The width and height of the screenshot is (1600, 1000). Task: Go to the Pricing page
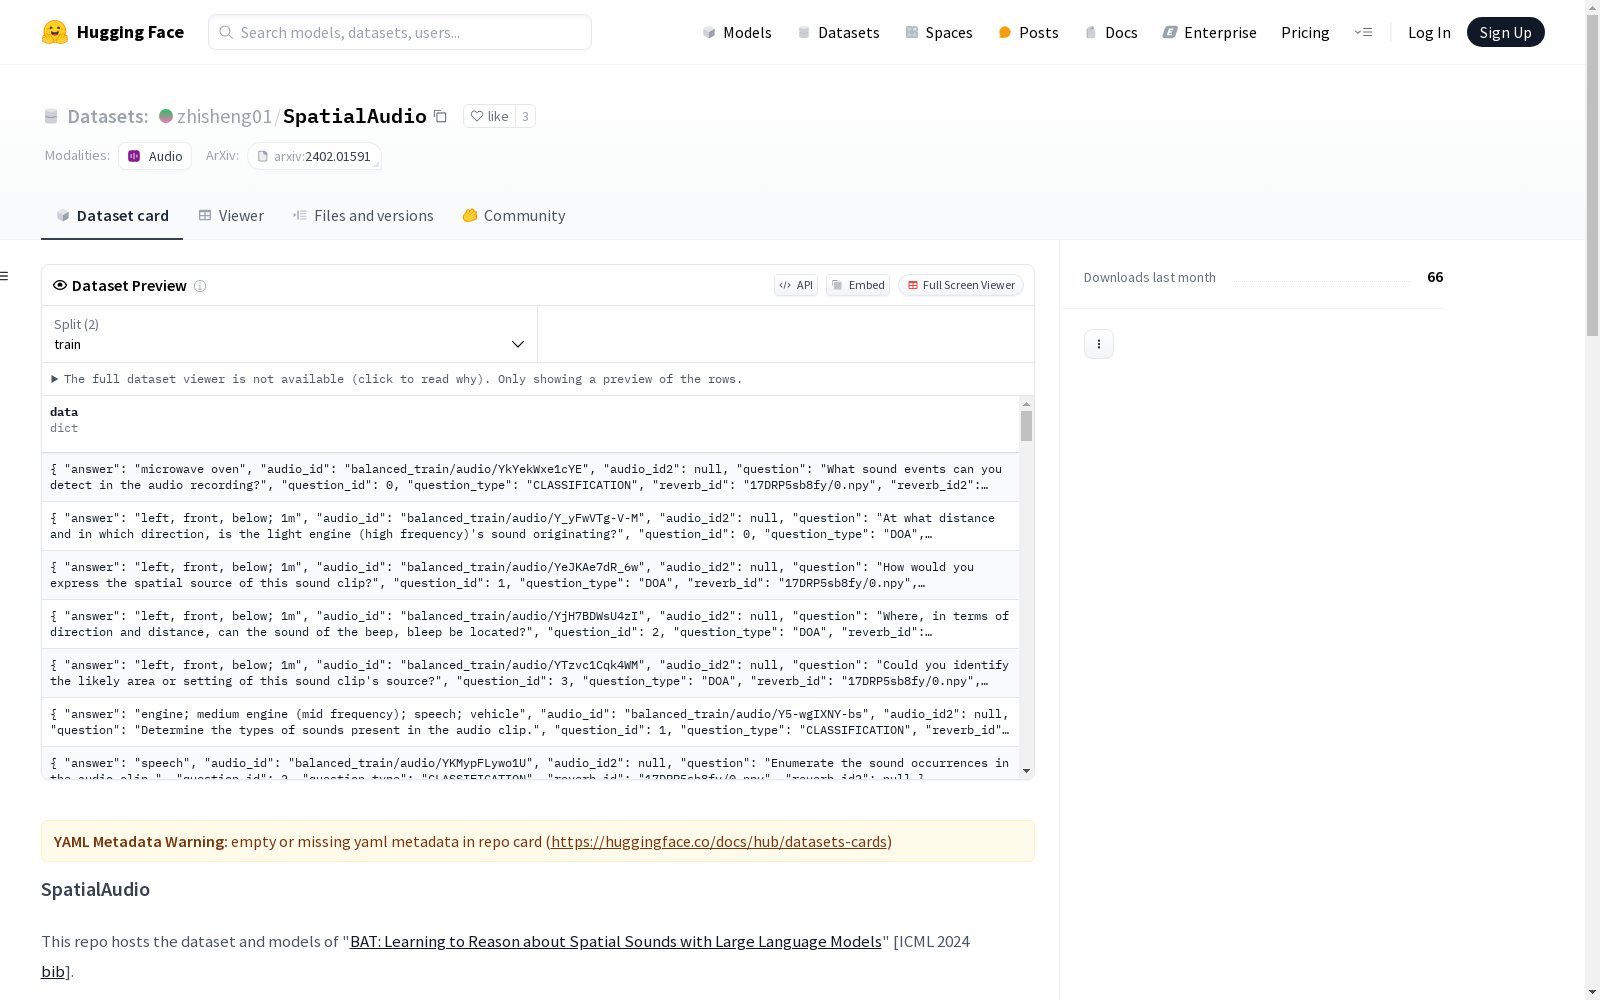(x=1305, y=32)
